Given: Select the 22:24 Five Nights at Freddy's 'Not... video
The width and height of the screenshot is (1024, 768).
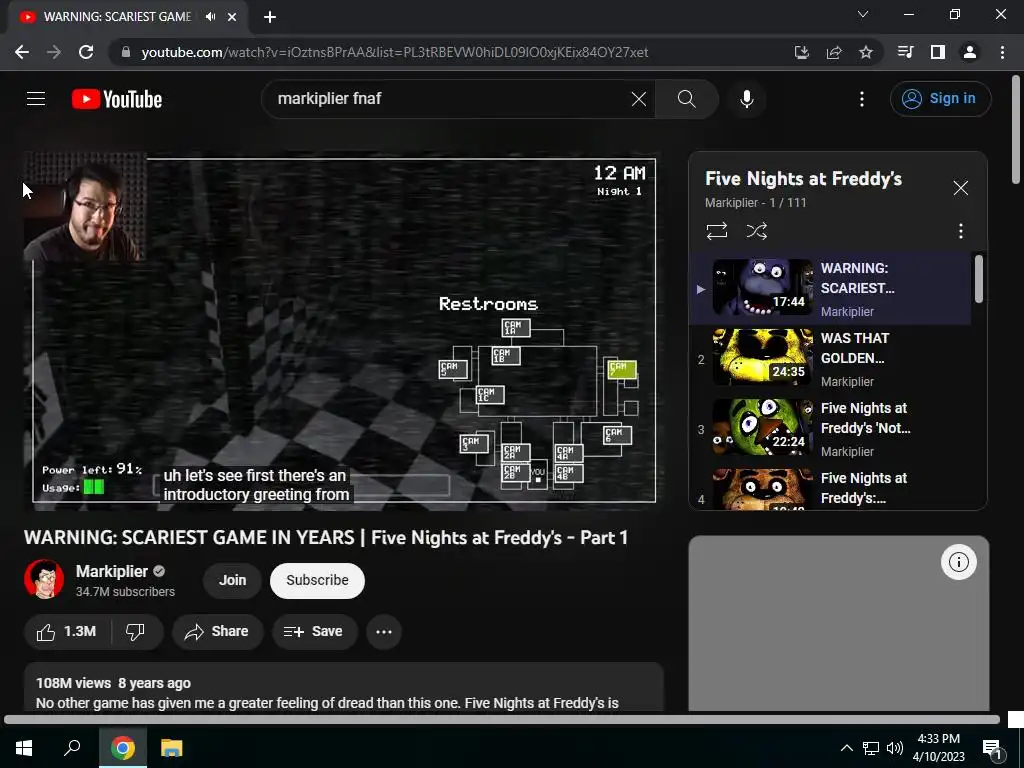Looking at the screenshot, I should [831, 429].
